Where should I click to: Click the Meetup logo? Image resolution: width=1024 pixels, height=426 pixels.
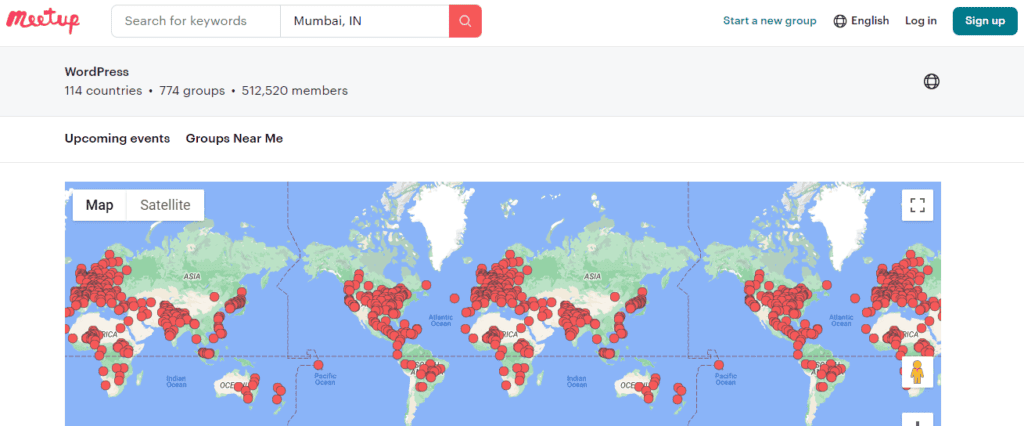pos(44,21)
